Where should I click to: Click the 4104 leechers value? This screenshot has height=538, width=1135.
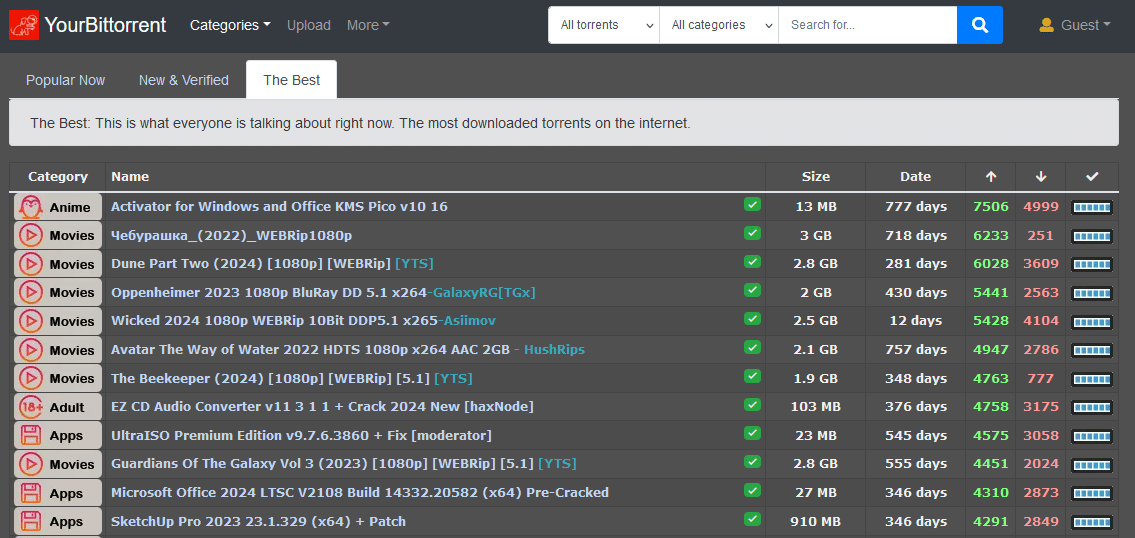point(1041,321)
